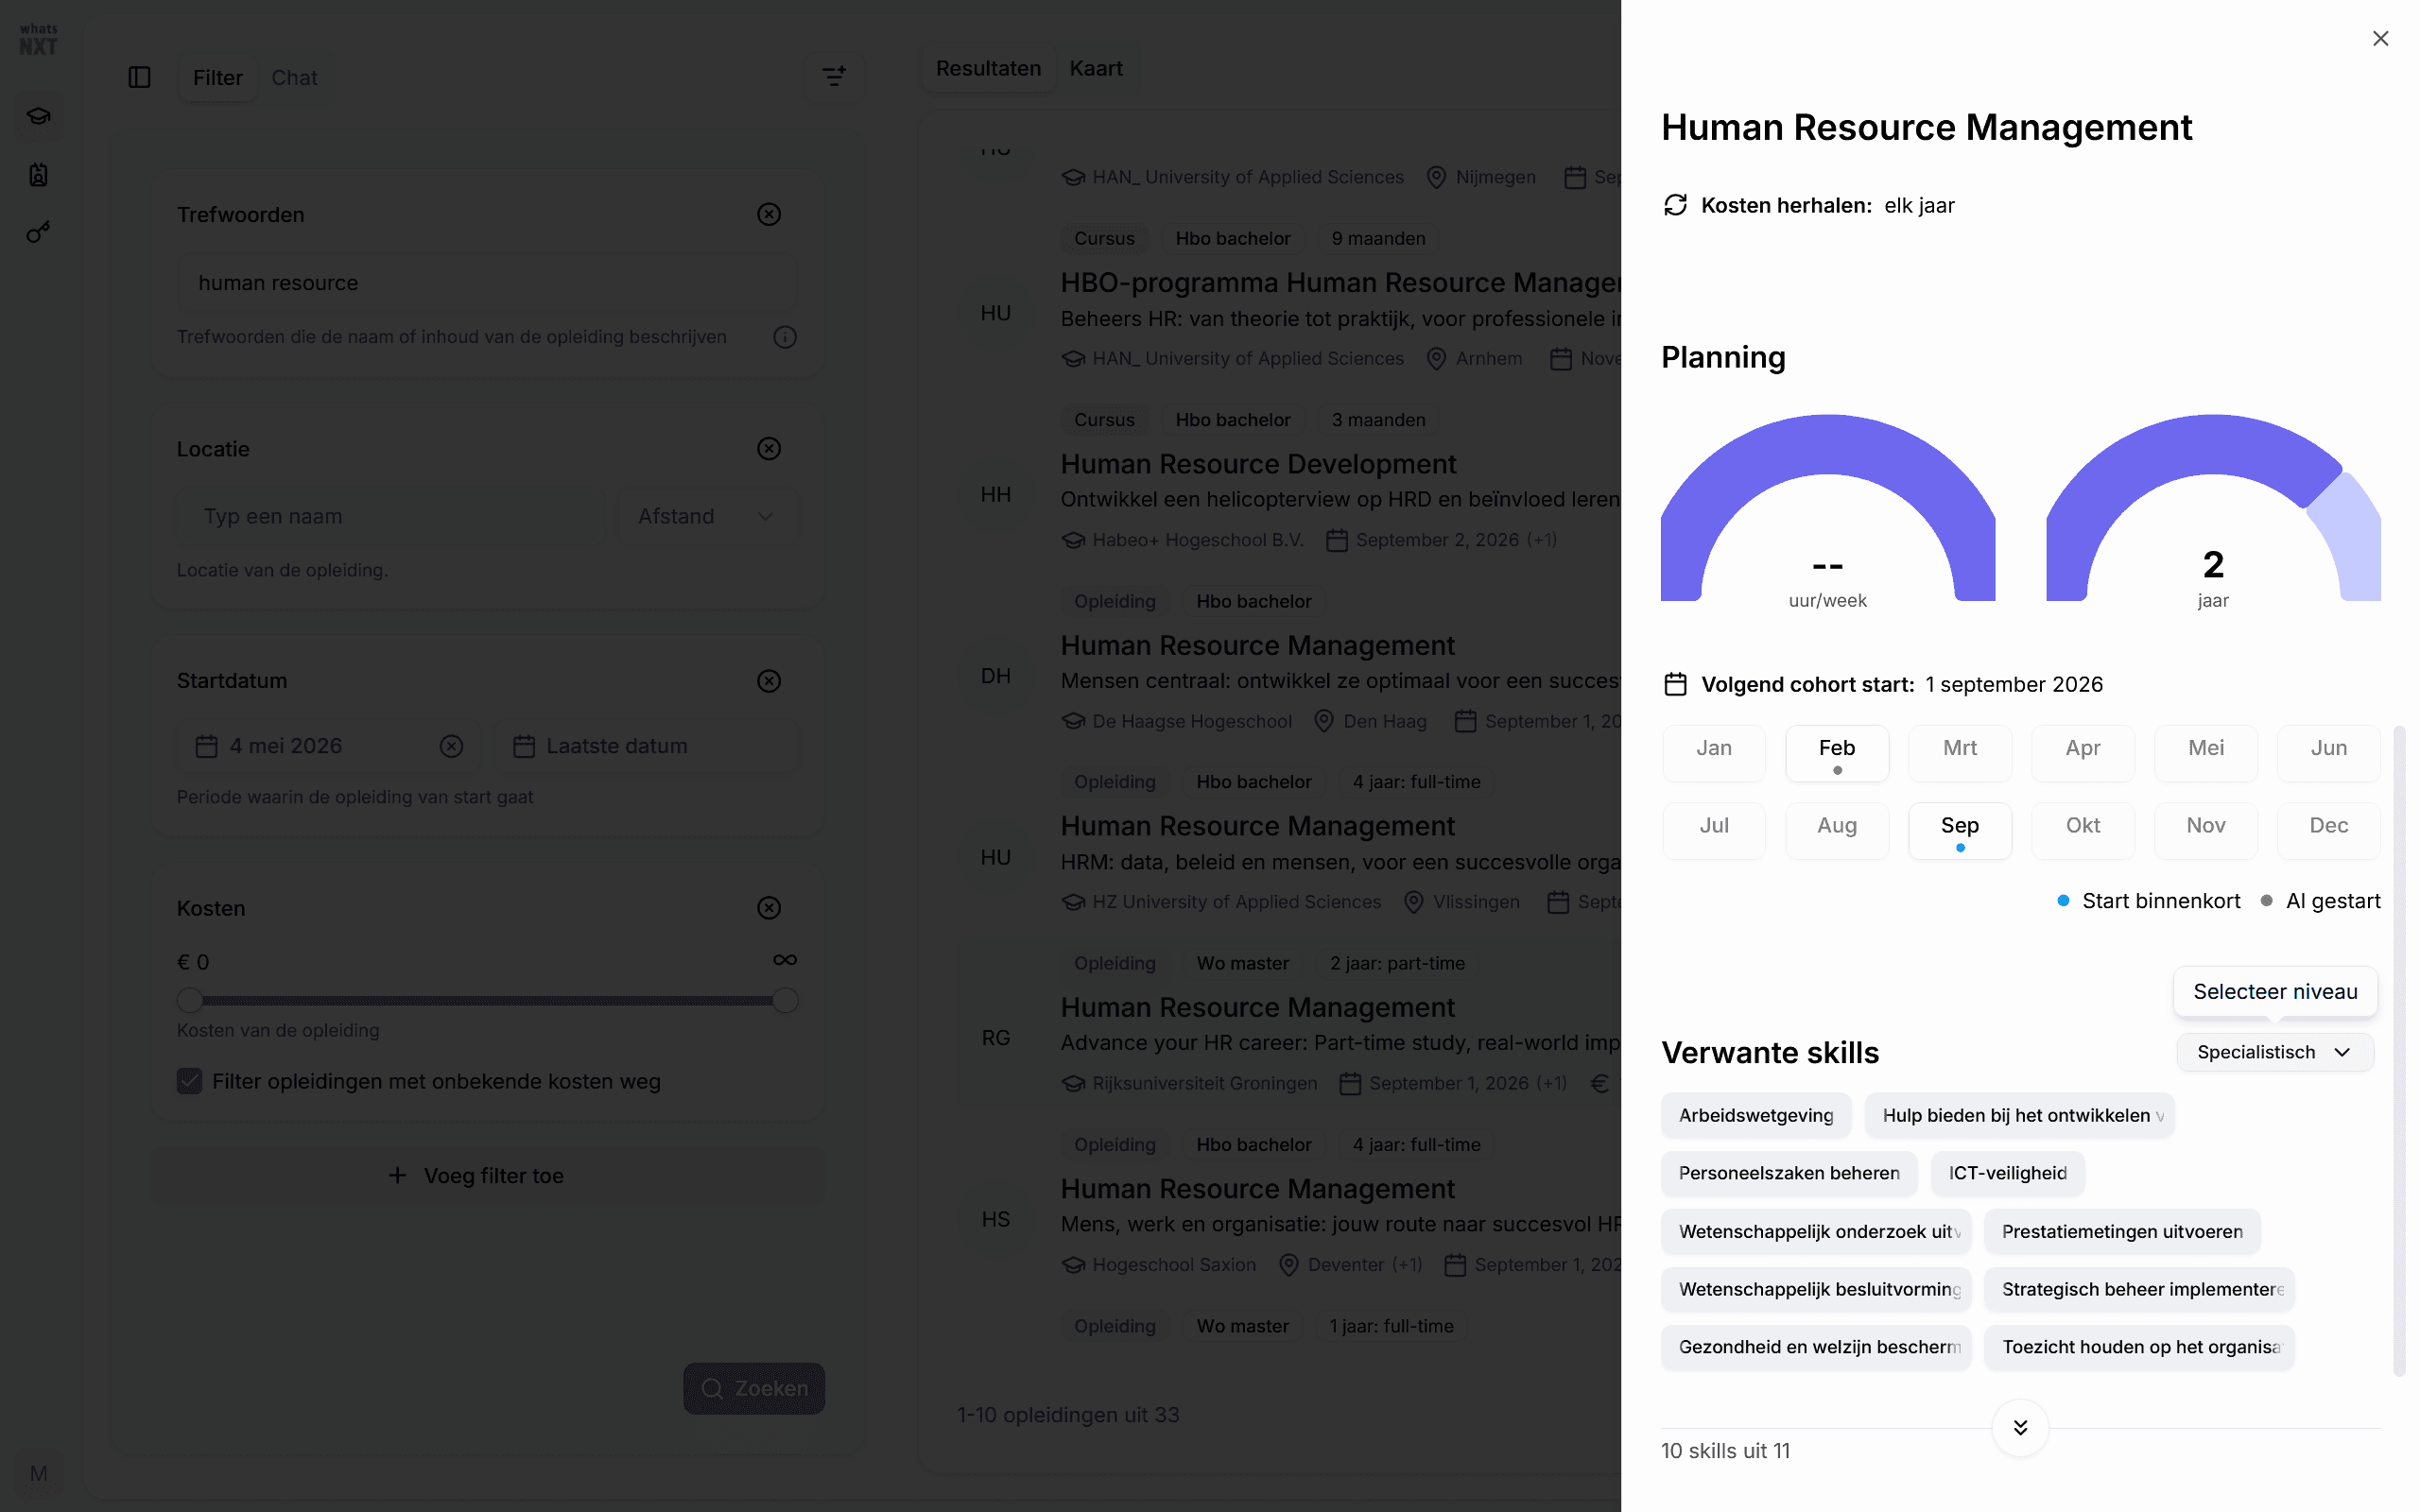
Task: Click the whatsNXT logo
Action: pyautogui.click(x=38, y=40)
